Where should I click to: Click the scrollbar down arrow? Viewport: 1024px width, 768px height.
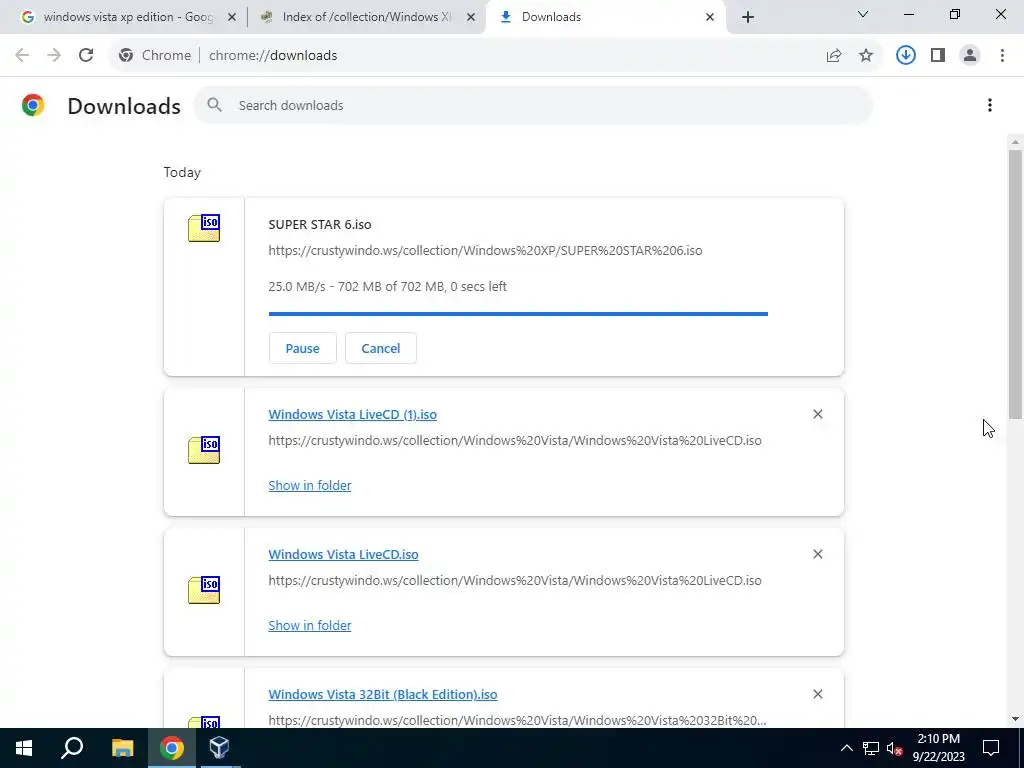1015,719
